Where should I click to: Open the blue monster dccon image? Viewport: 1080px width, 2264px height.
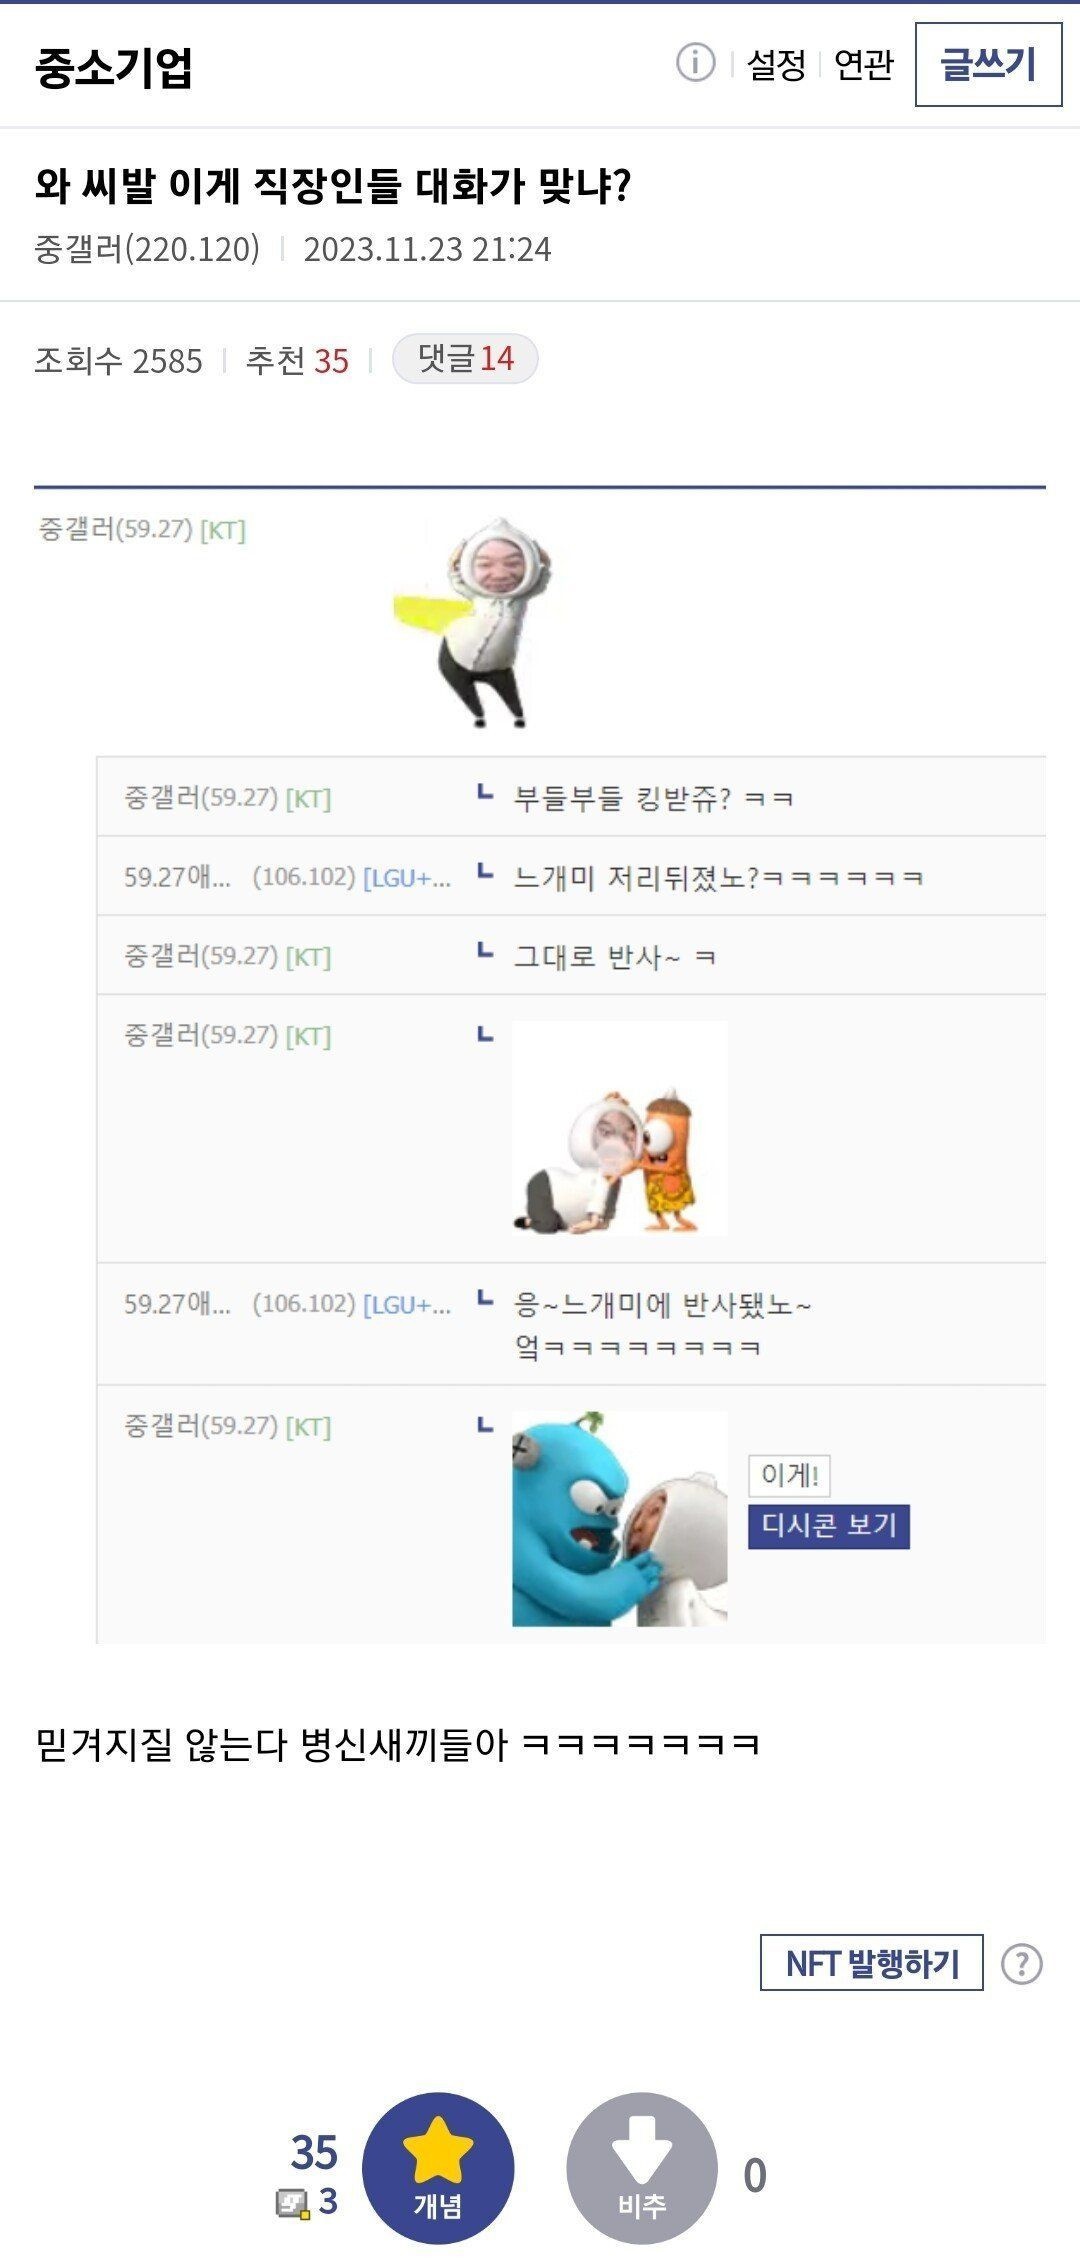(x=619, y=1518)
